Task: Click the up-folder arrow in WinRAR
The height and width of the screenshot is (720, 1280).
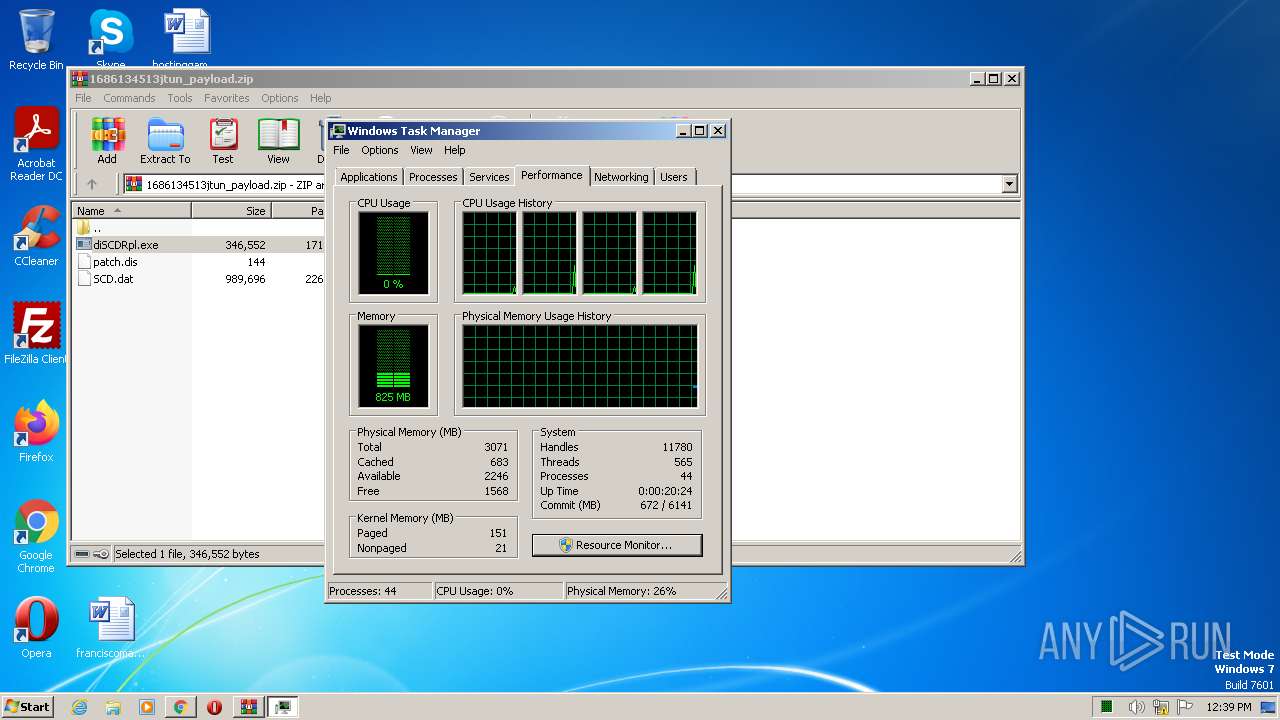Action: (92, 184)
